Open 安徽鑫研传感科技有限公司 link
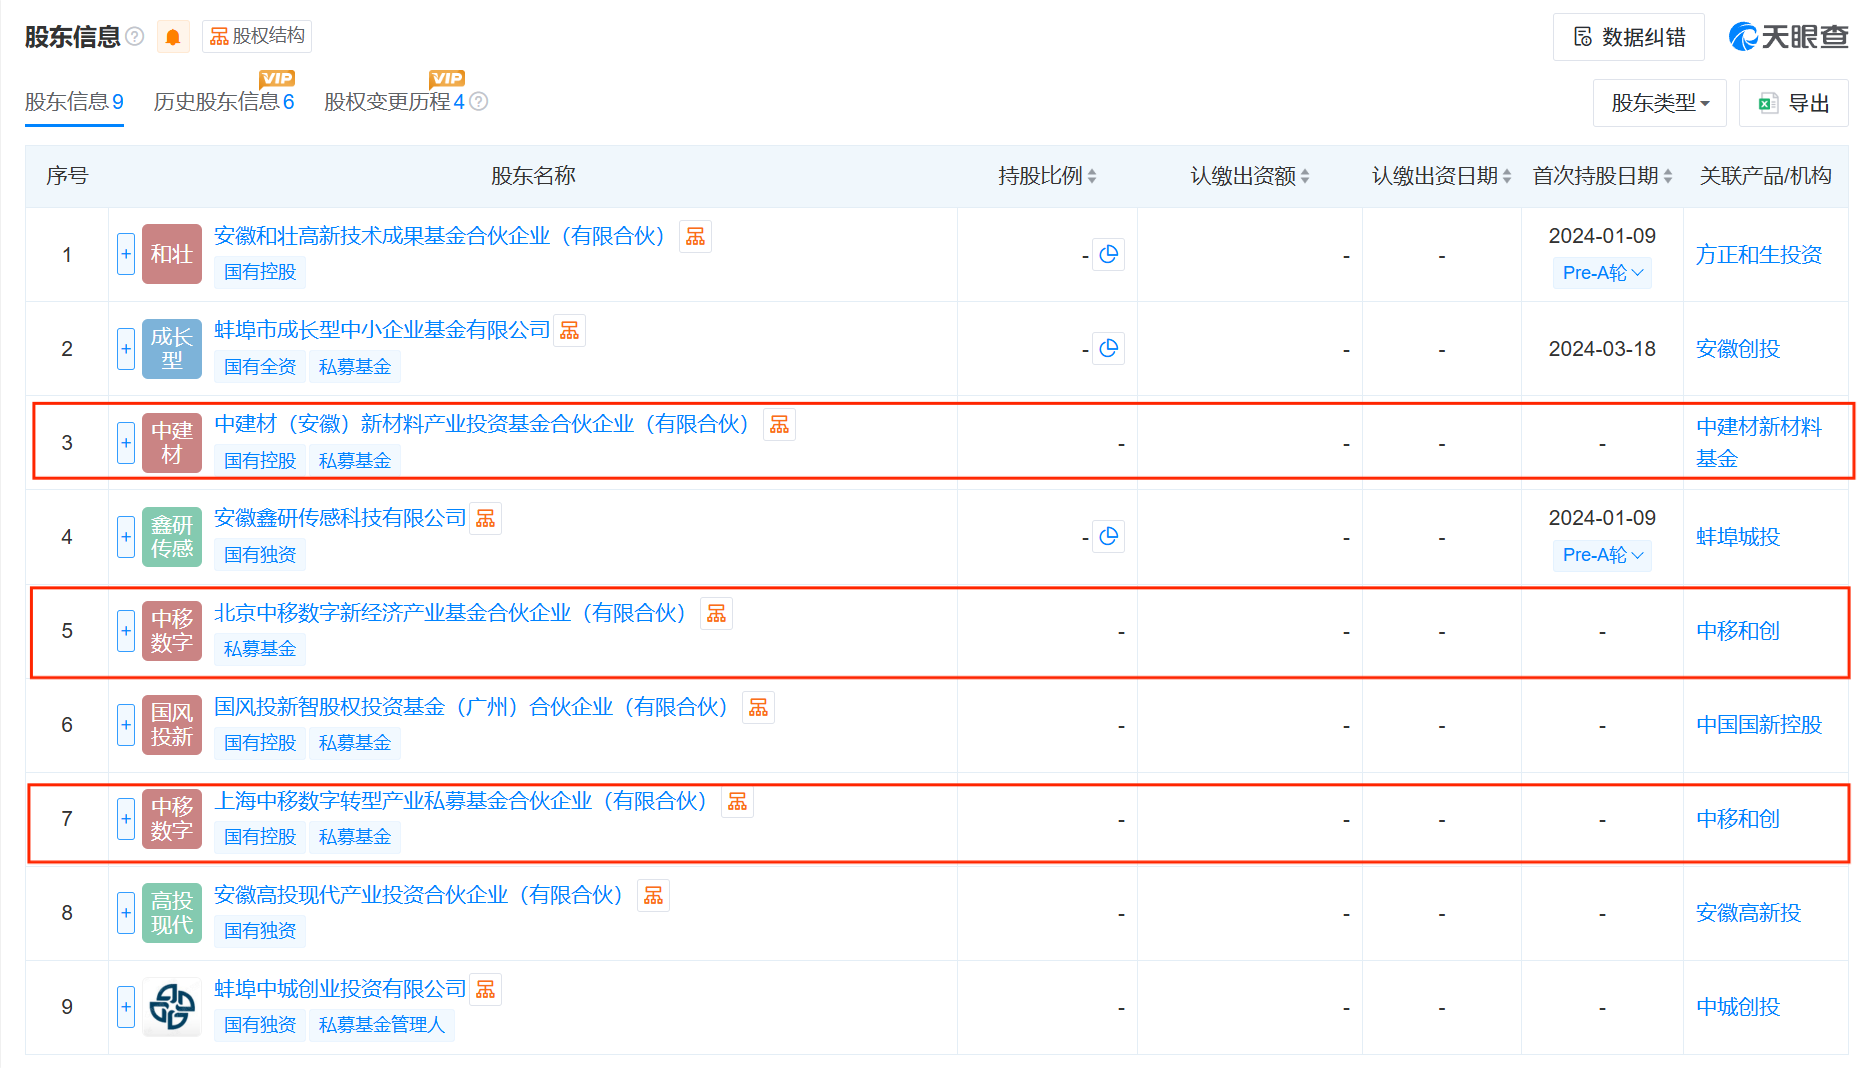1870x1068 pixels. (x=340, y=518)
